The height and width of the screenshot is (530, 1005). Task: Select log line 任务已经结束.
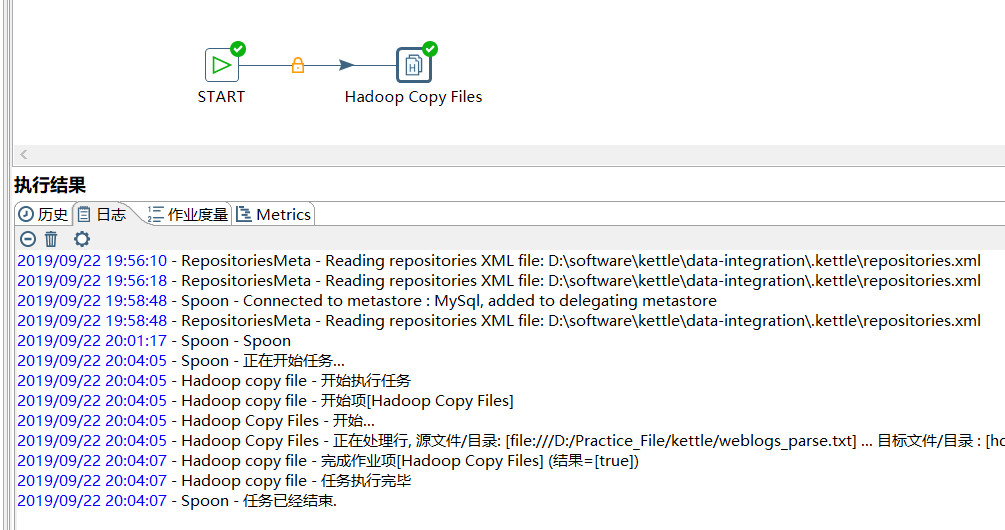pos(177,501)
